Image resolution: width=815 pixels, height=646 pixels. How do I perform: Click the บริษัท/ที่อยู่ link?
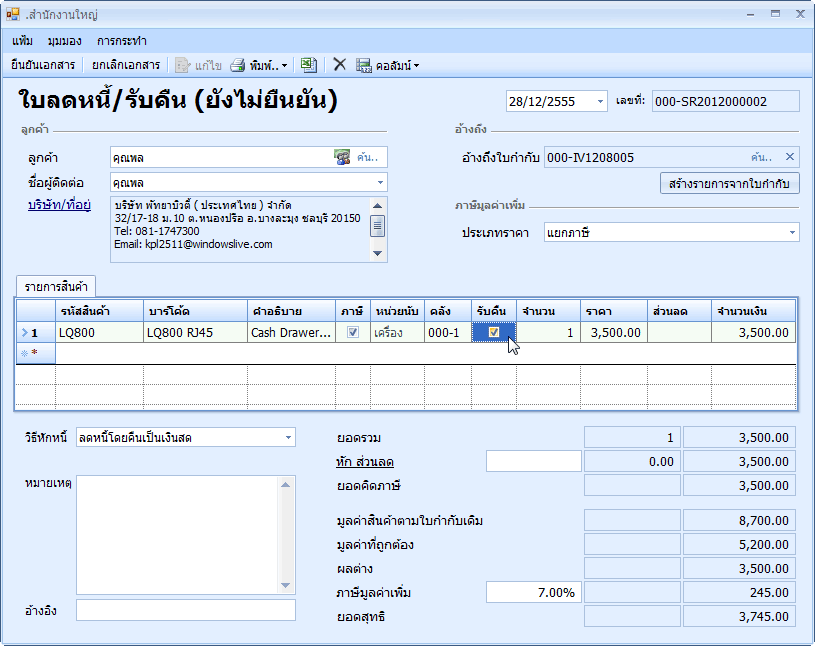[60, 206]
